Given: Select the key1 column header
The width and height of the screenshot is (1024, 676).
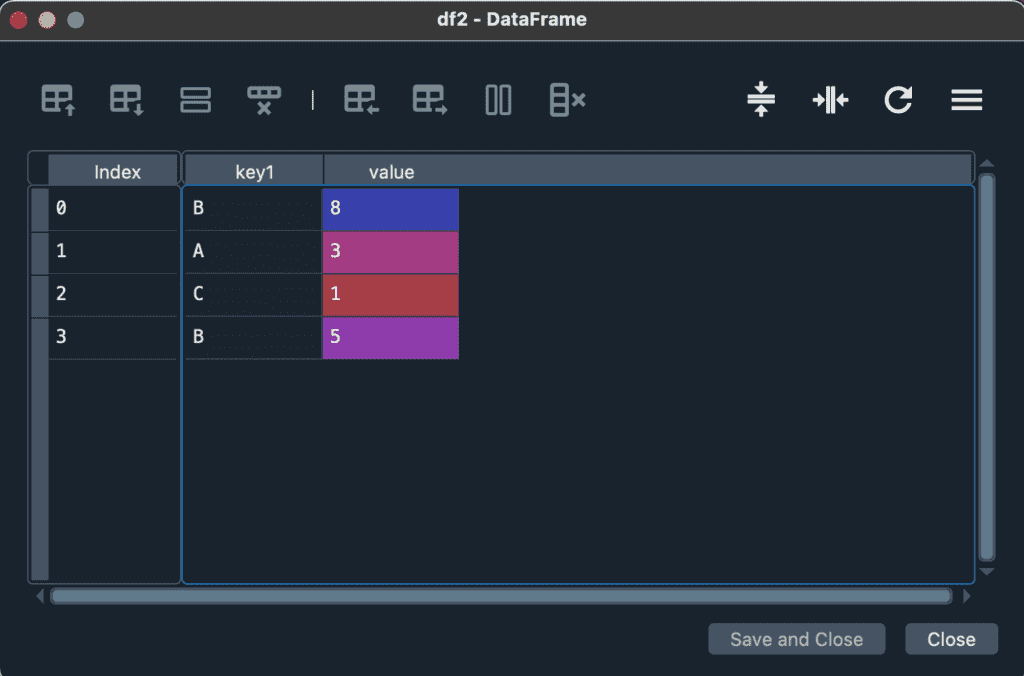Looking at the screenshot, I should [x=254, y=172].
